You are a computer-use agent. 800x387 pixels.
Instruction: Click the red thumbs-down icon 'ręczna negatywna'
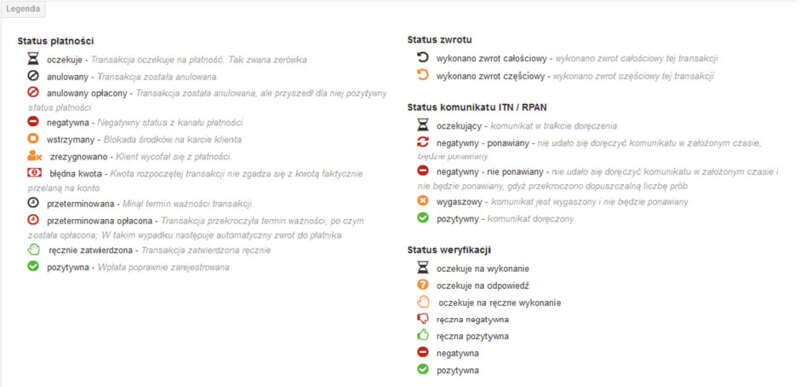pyautogui.click(x=423, y=319)
